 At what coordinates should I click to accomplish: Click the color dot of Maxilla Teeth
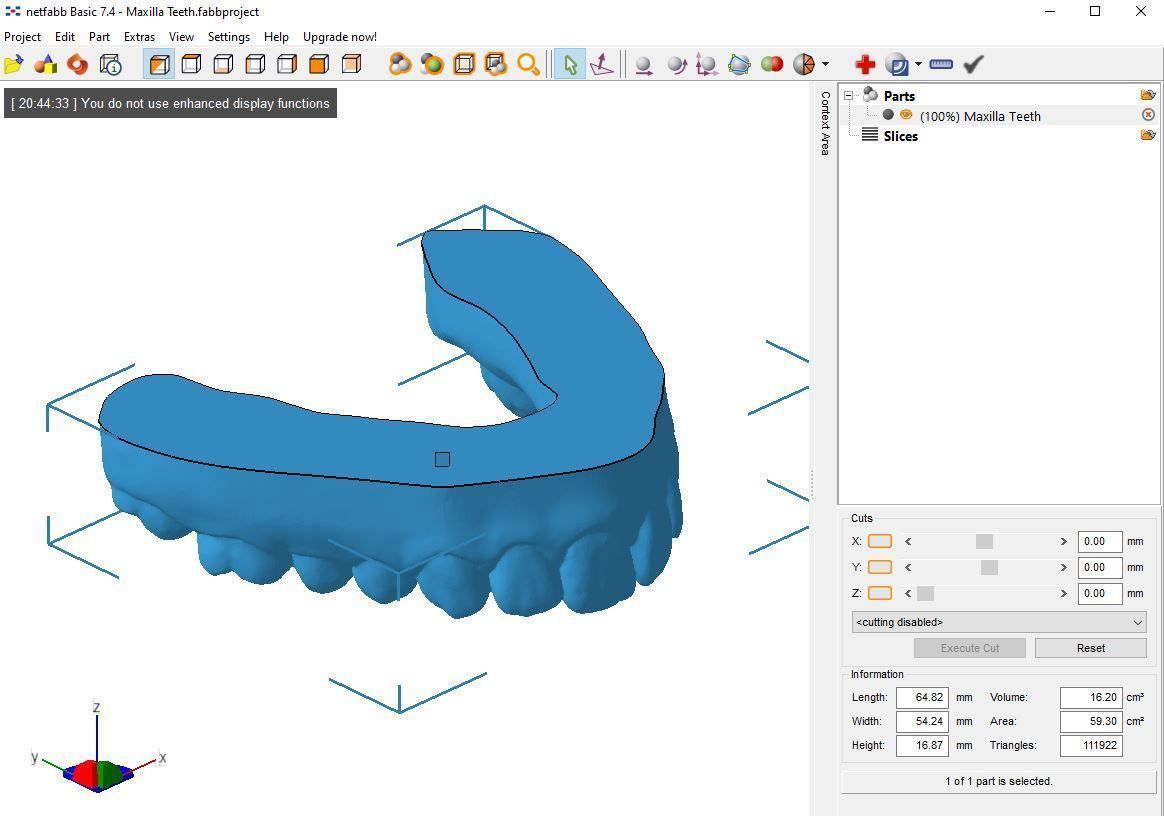888,115
